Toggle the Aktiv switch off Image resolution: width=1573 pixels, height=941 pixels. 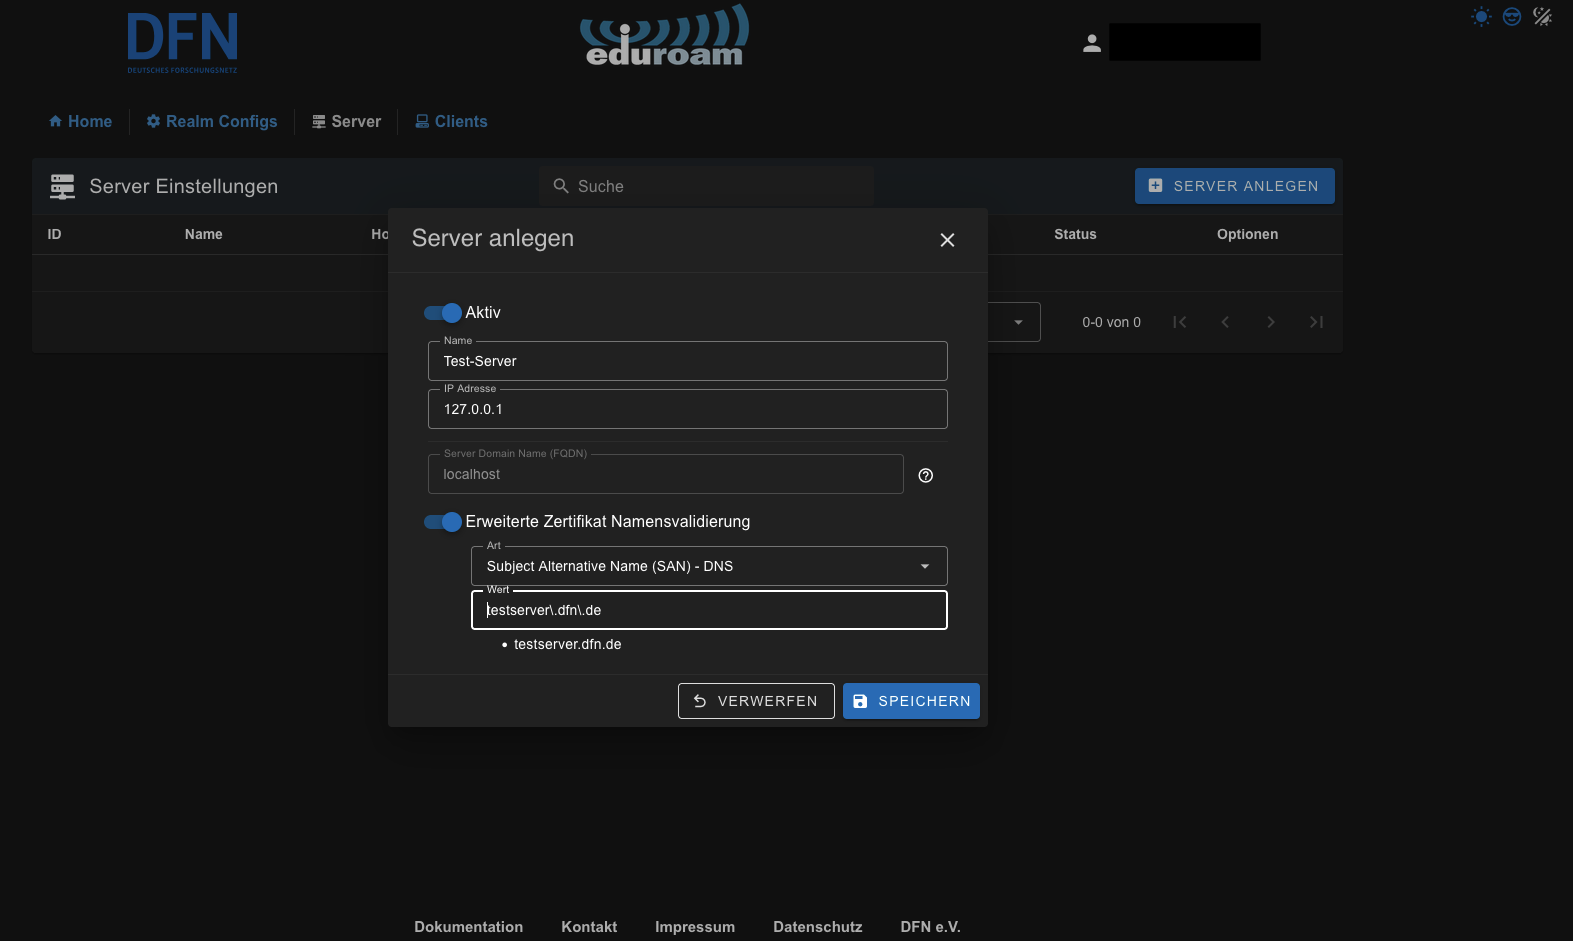(x=443, y=313)
